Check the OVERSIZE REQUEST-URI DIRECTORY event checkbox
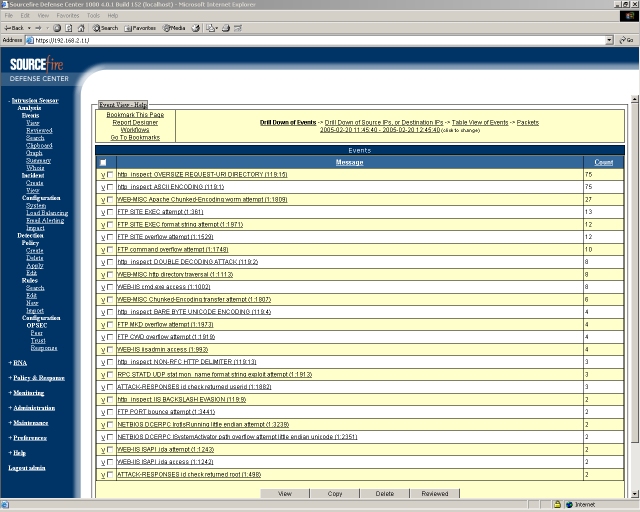The height and width of the screenshot is (512, 640). pyautogui.click(x=110, y=174)
